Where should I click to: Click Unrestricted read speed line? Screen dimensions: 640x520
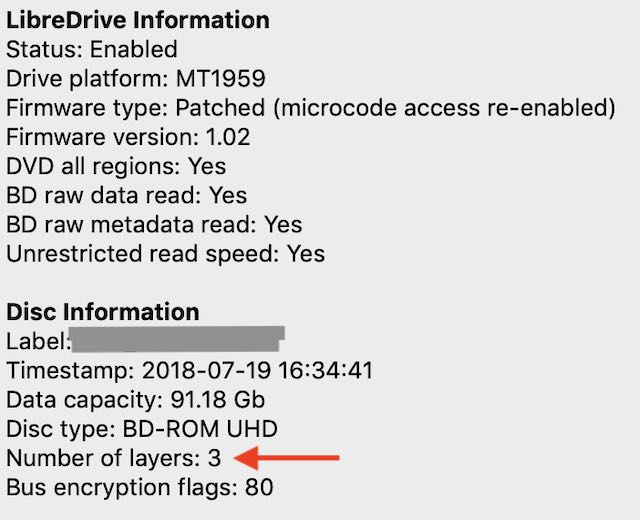tap(166, 253)
